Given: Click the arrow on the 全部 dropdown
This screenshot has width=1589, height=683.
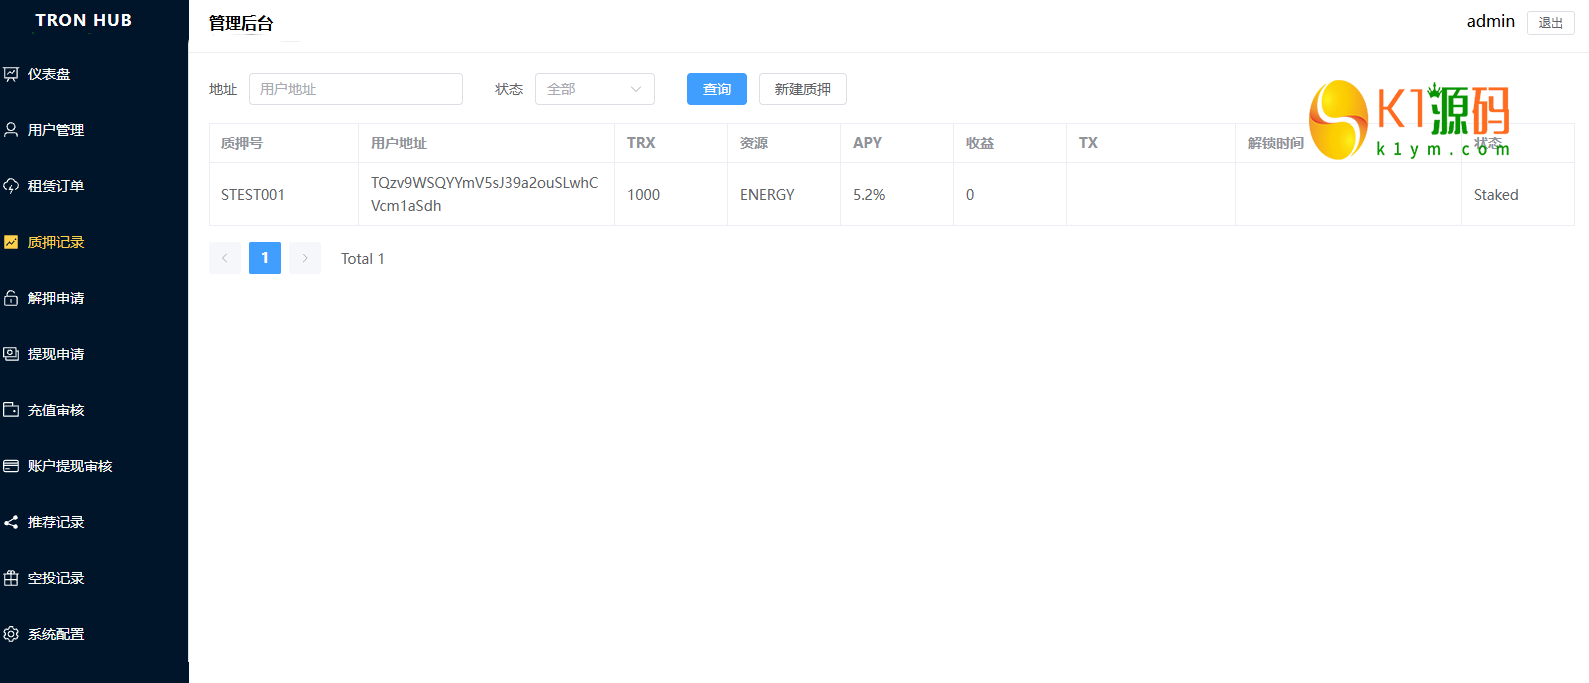Looking at the screenshot, I should [x=636, y=89].
